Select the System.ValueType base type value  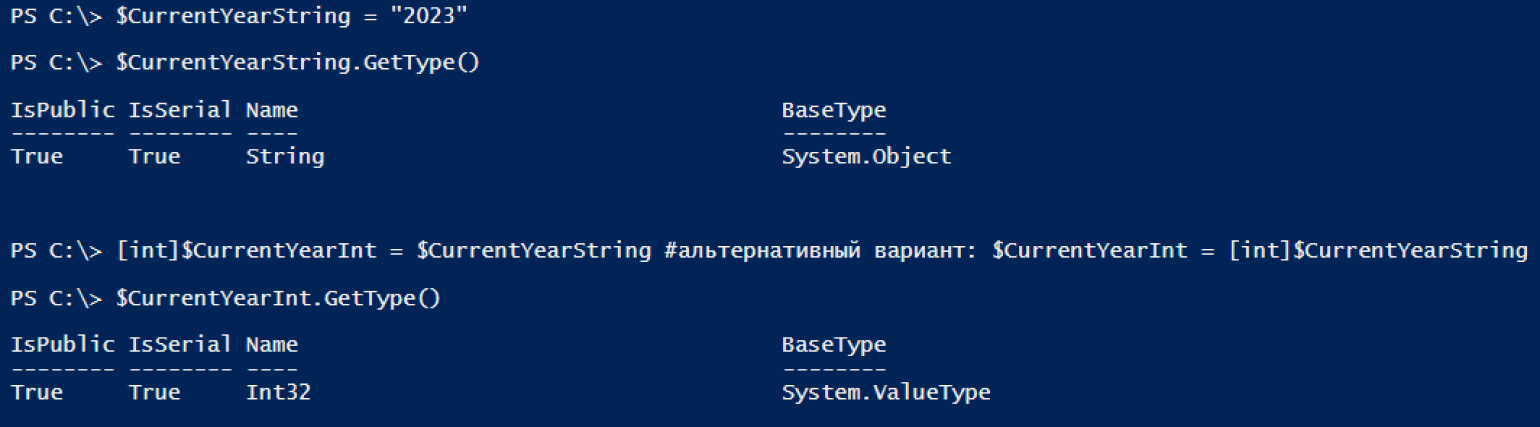[x=886, y=392]
